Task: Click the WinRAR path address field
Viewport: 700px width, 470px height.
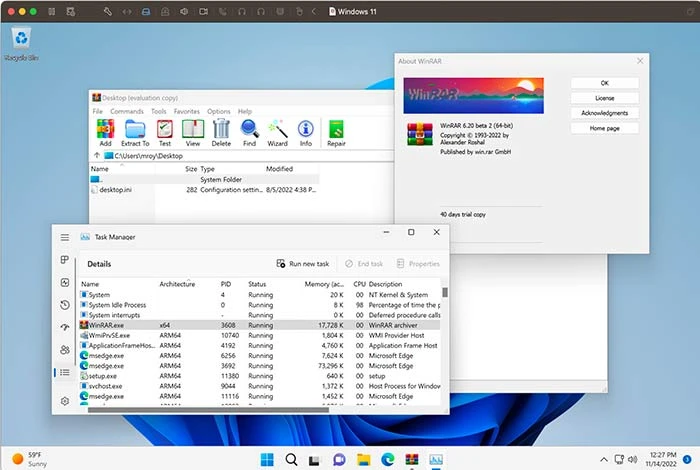Action: pos(248,156)
